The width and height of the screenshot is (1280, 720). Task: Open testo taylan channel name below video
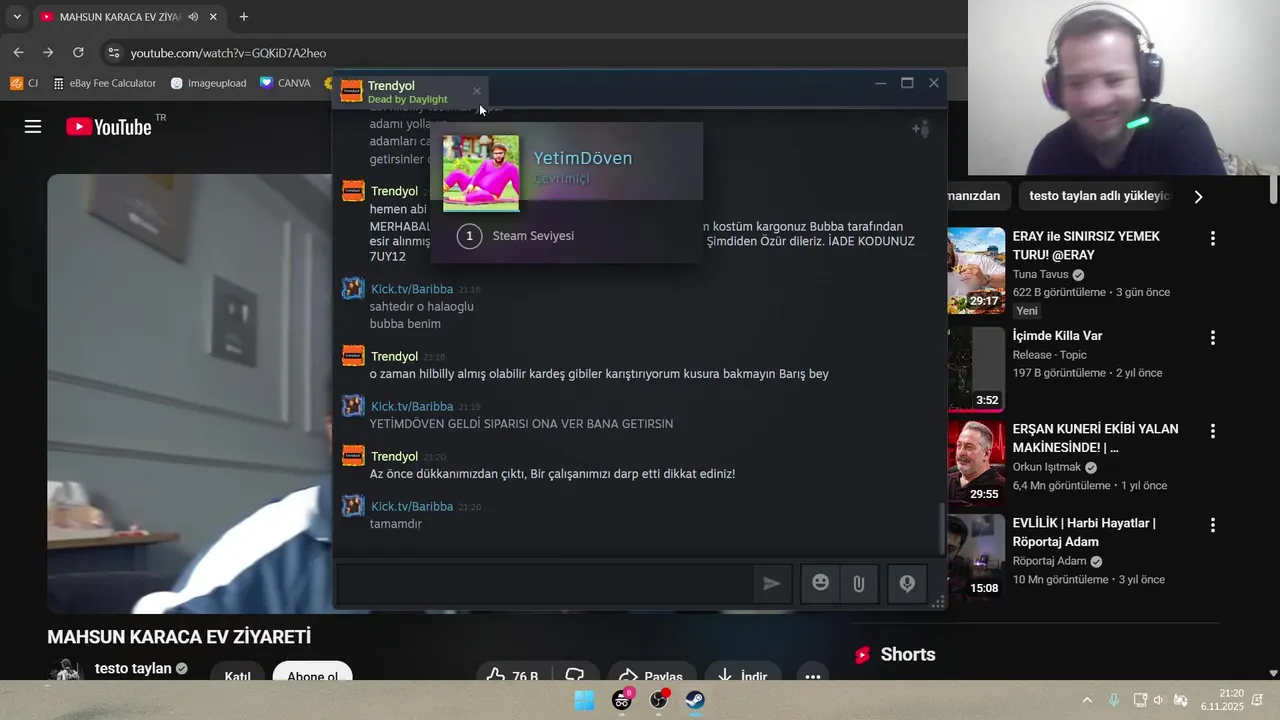click(x=133, y=668)
